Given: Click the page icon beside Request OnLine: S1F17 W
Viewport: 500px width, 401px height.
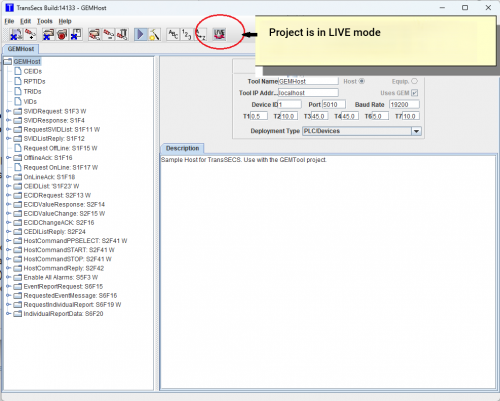Looking at the screenshot, I should click(18, 167).
